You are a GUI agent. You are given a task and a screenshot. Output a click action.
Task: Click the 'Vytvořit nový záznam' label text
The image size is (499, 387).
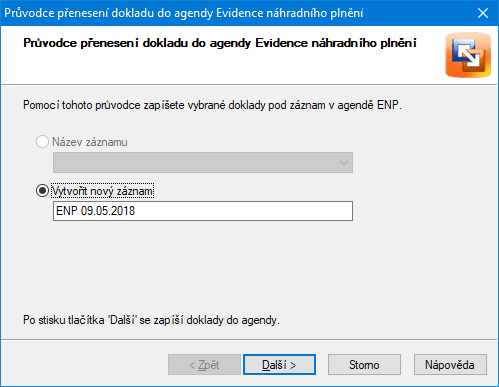tap(103, 191)
